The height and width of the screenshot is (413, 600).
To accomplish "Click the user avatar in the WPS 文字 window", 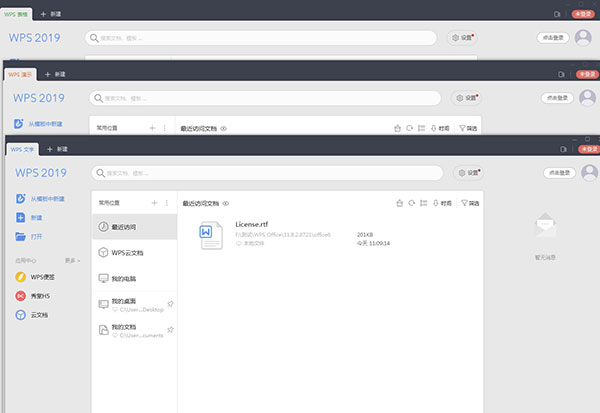I will tap(590, 173).
